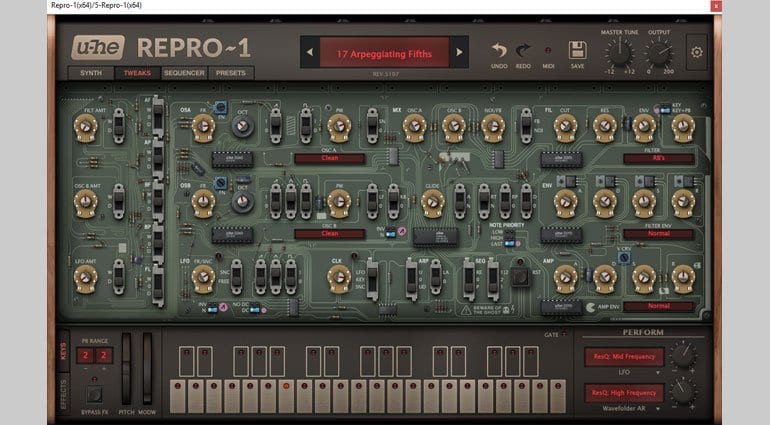Image resolution: width=770 pixels, height=425 pixels.
Task: Click the LFO AMT knob
Action: click(85, 278)
